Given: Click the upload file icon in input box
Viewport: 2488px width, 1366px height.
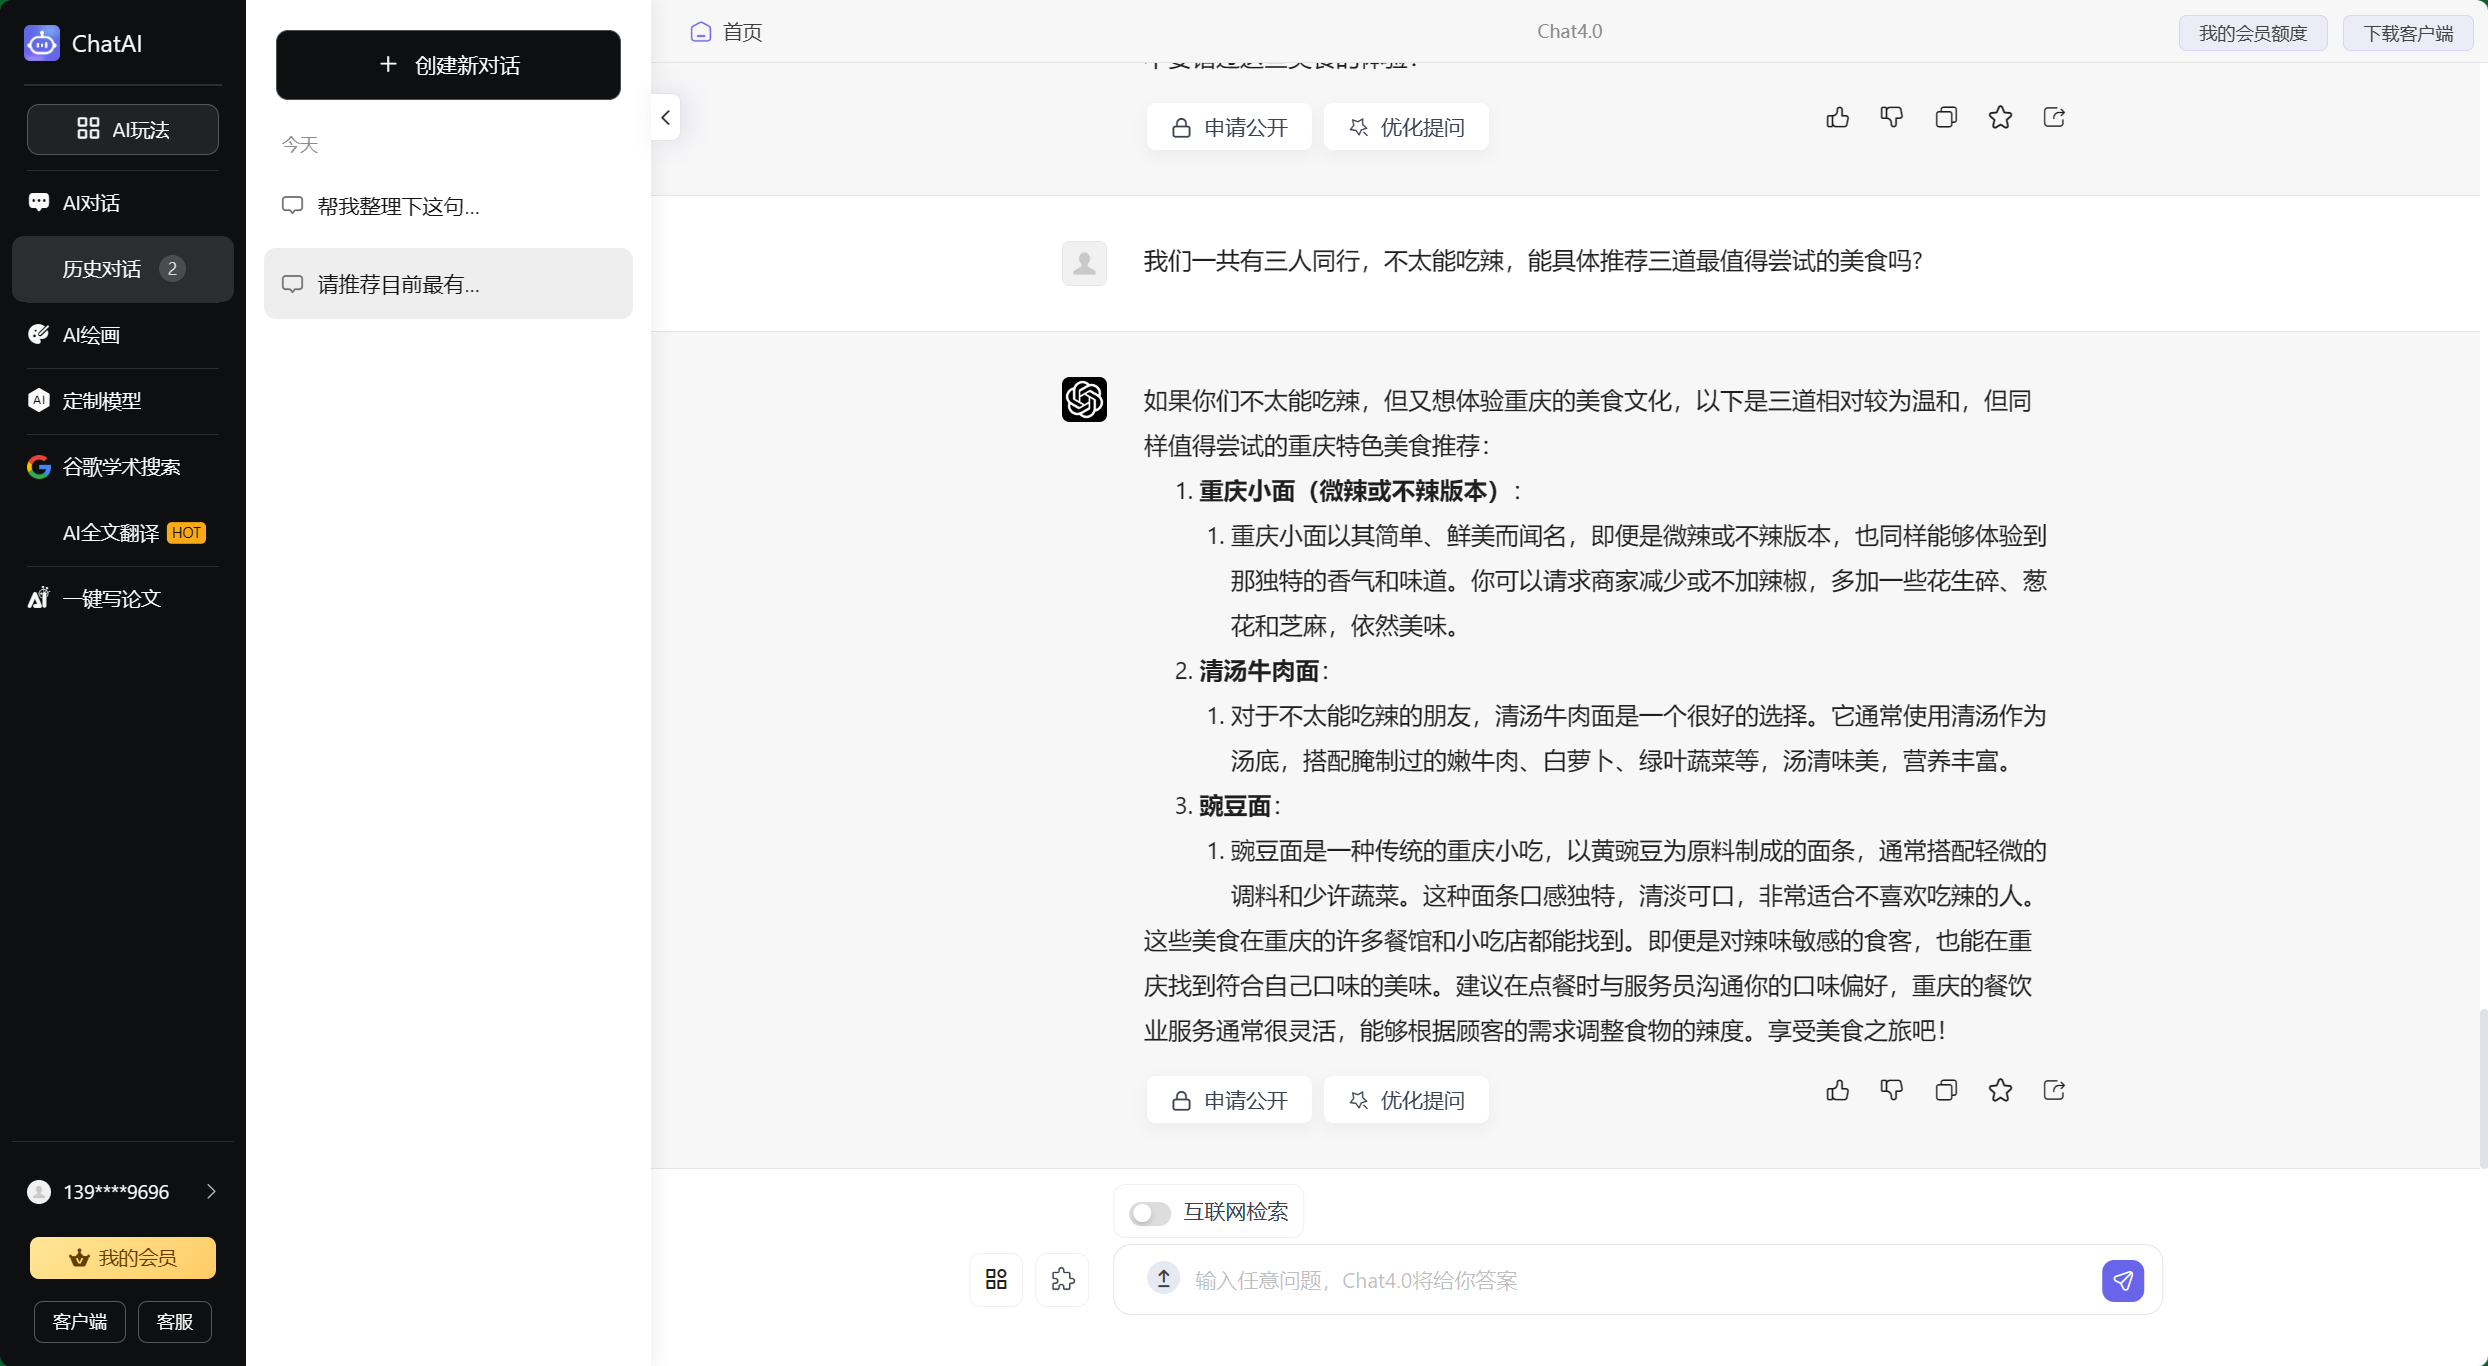Looking at the screenshot, I should [1163, 1278].
